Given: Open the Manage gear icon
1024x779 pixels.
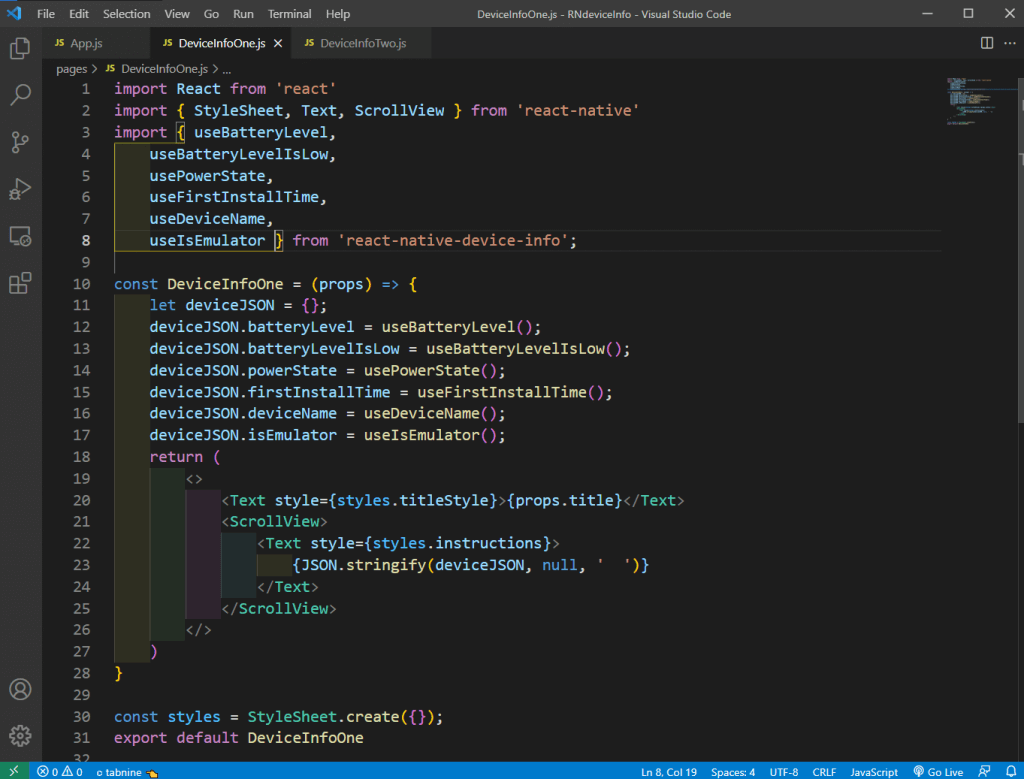Looking at the screenshot, I should [x=19, y=737].
